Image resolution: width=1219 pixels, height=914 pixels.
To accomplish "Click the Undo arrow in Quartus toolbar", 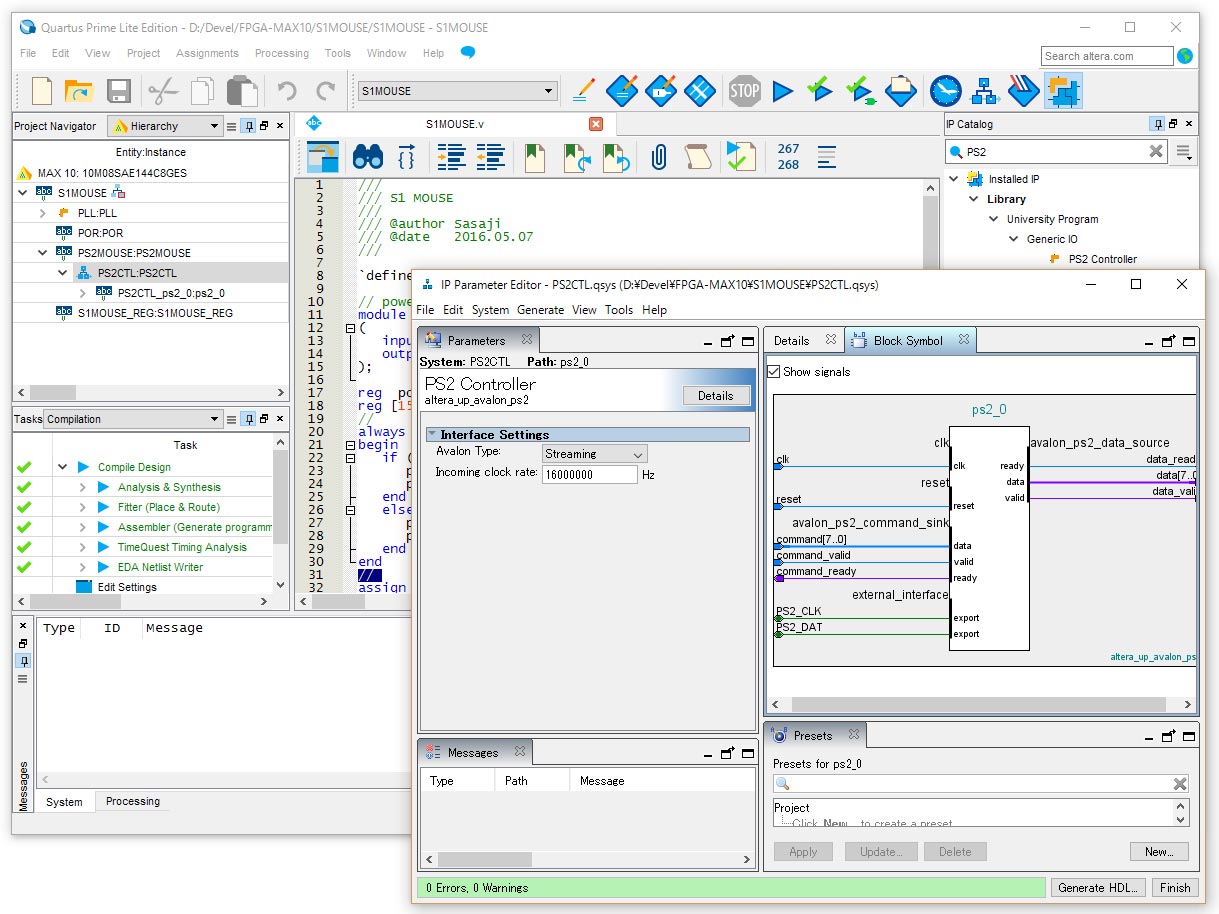I will click(x=287, y=91).
